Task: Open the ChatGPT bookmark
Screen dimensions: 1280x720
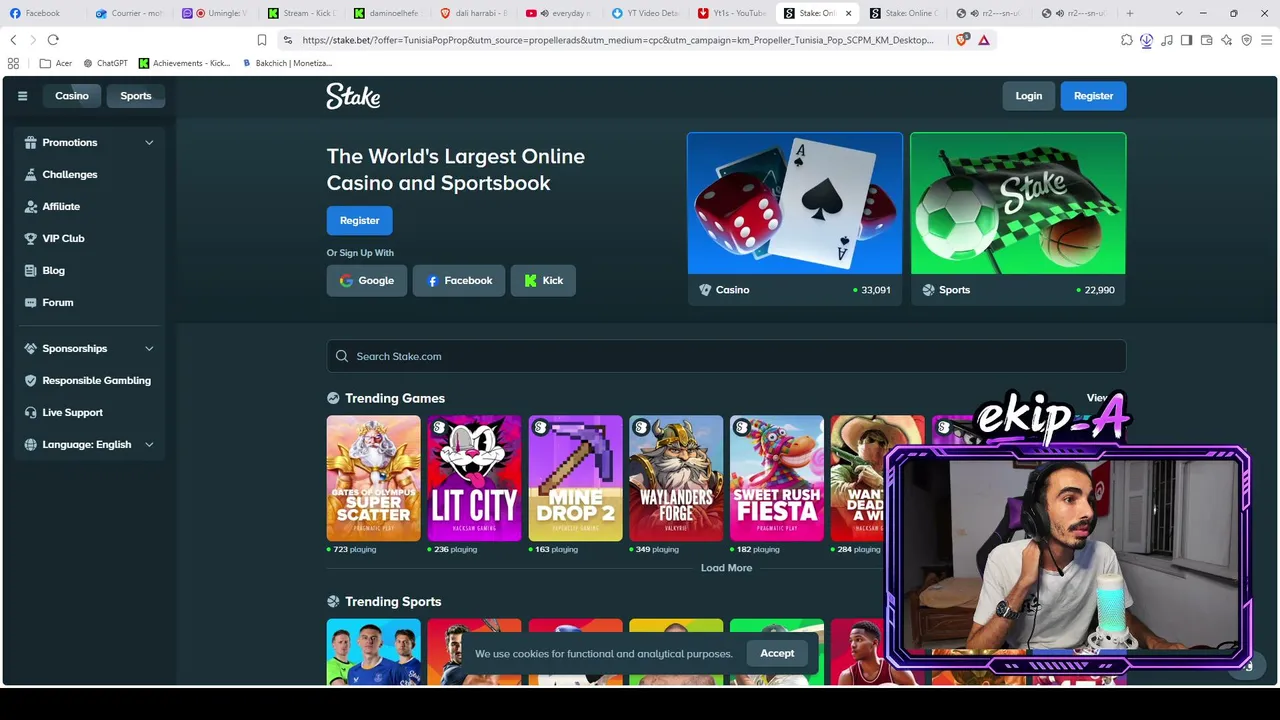Action: pos(105,63)
